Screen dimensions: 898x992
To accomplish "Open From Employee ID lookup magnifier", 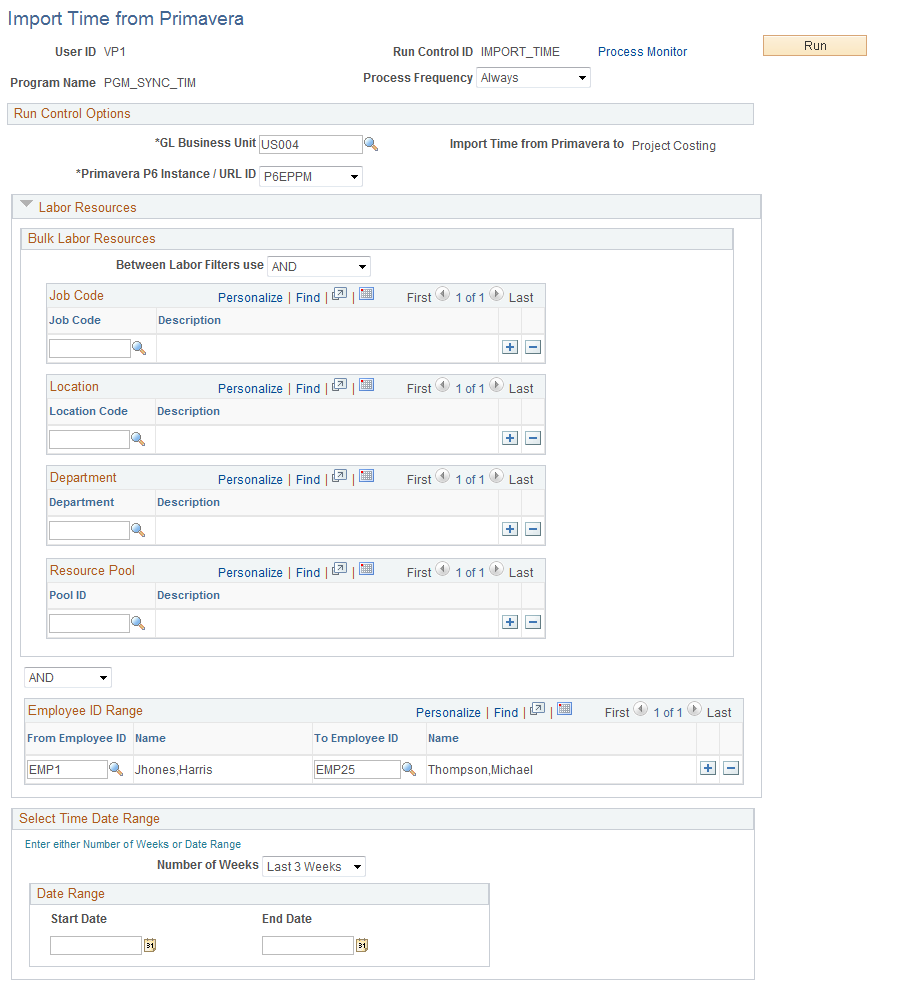I will tap(116, 769).
